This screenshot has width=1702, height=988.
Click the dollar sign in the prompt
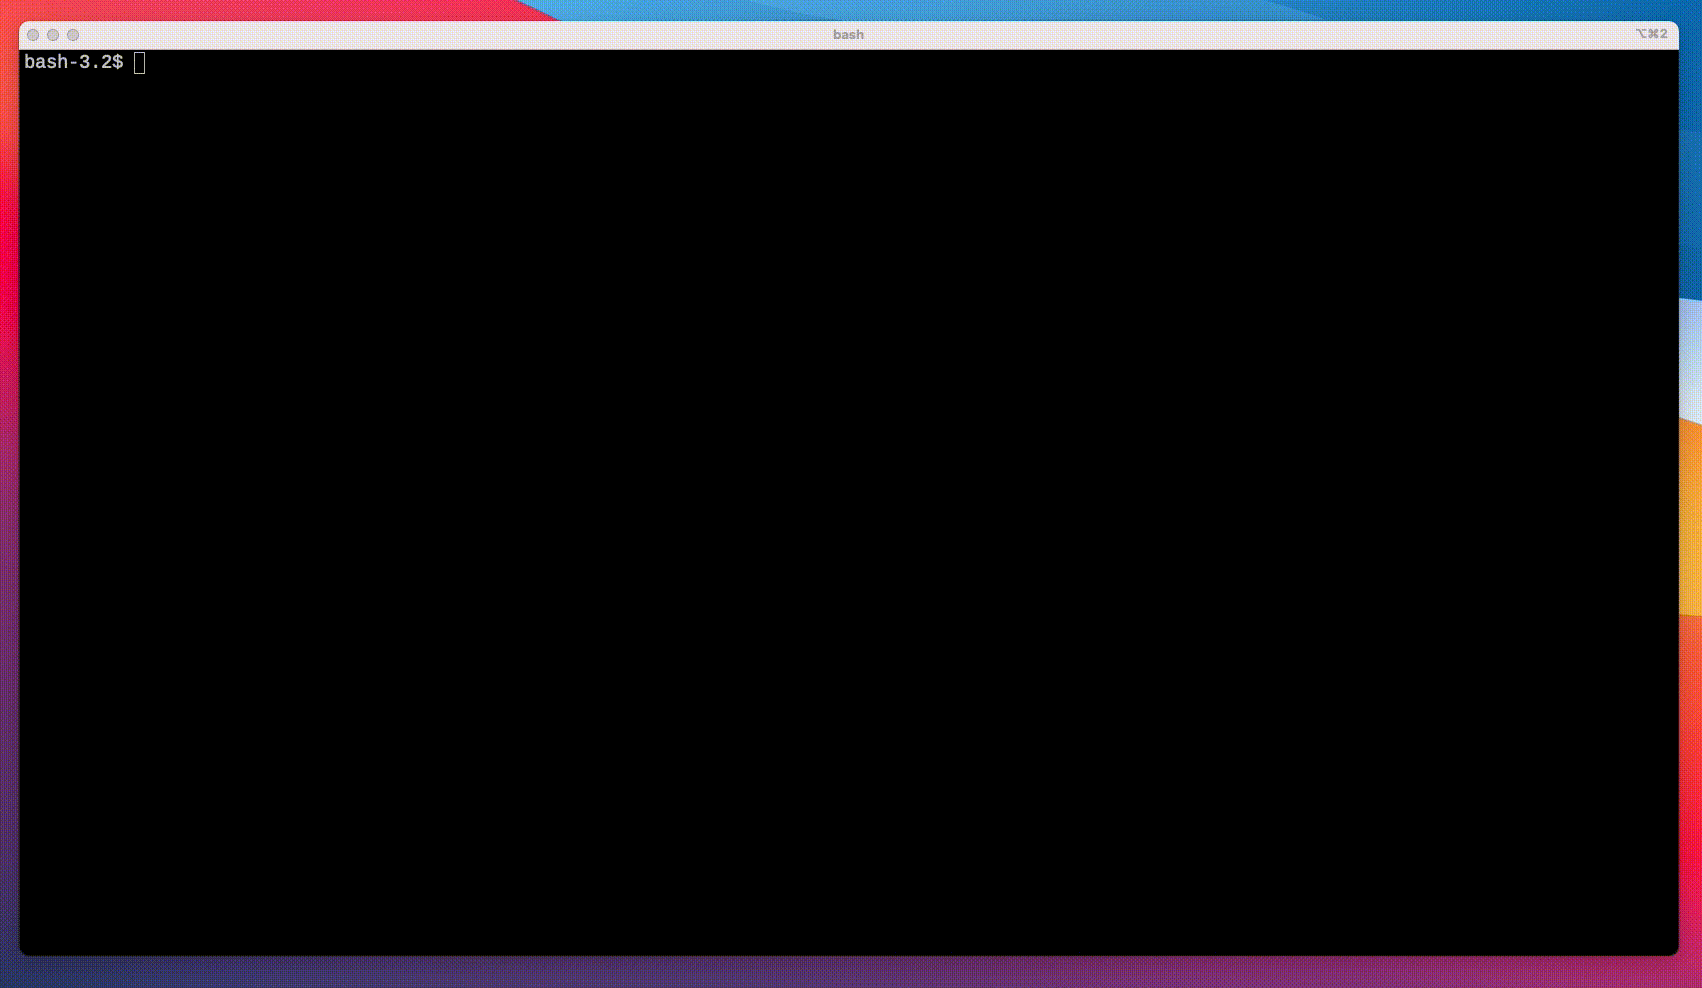[x=119, y=62]
